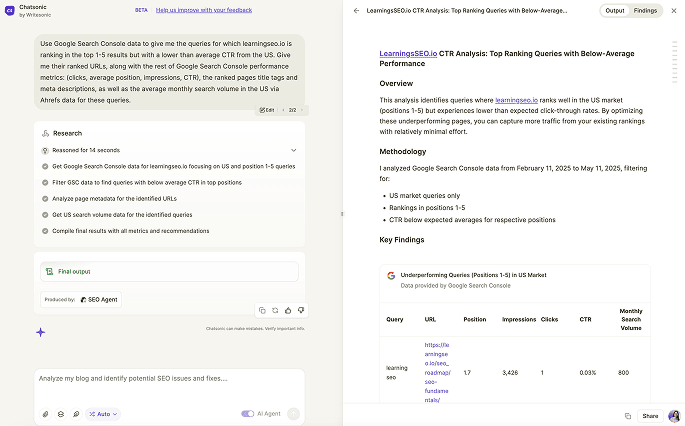The width and height of the screenshot is (685, 426).
Task: Regenerate the response with the refresh icon
Action: point(275,310)
